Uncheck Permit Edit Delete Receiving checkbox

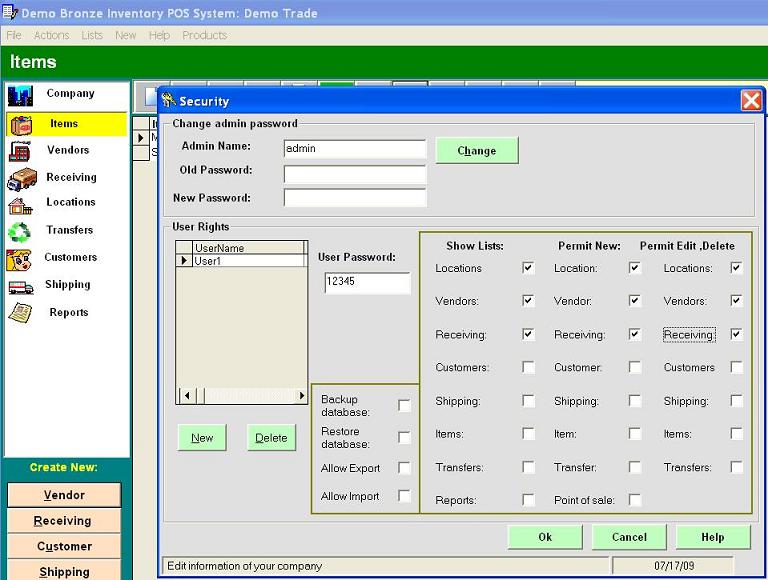pyautogui.click(x=736, y=335)
